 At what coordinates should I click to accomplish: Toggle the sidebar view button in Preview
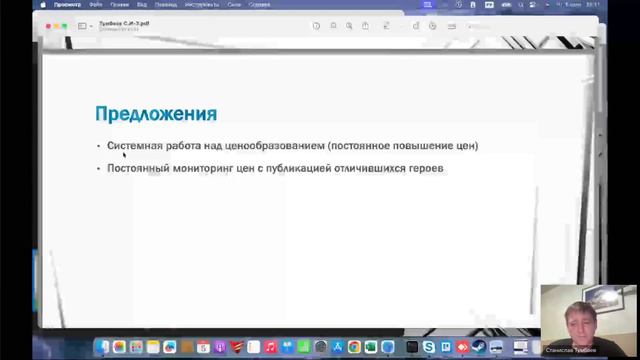[82, 26]
